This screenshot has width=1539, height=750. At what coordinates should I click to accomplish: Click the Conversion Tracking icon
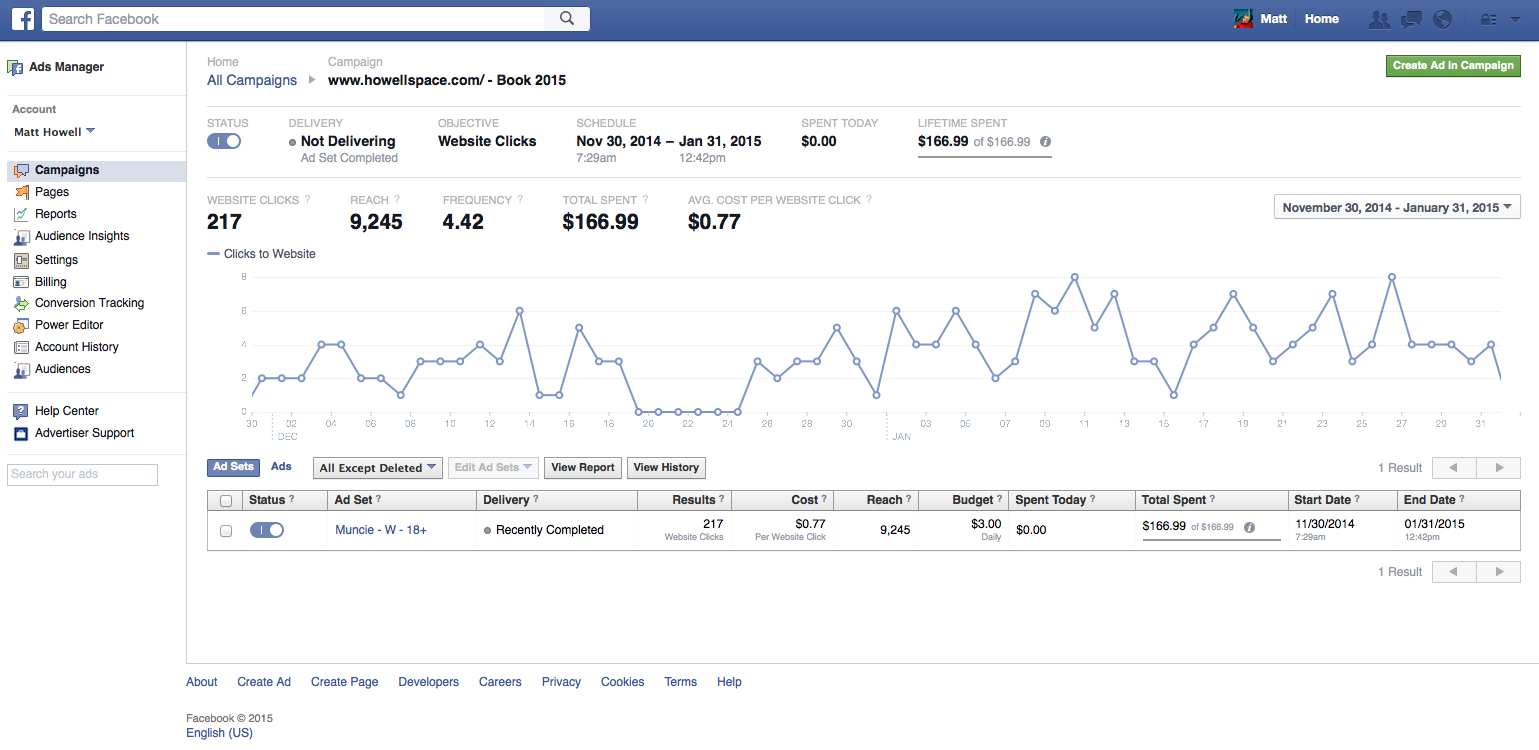[x=22, y=303]
